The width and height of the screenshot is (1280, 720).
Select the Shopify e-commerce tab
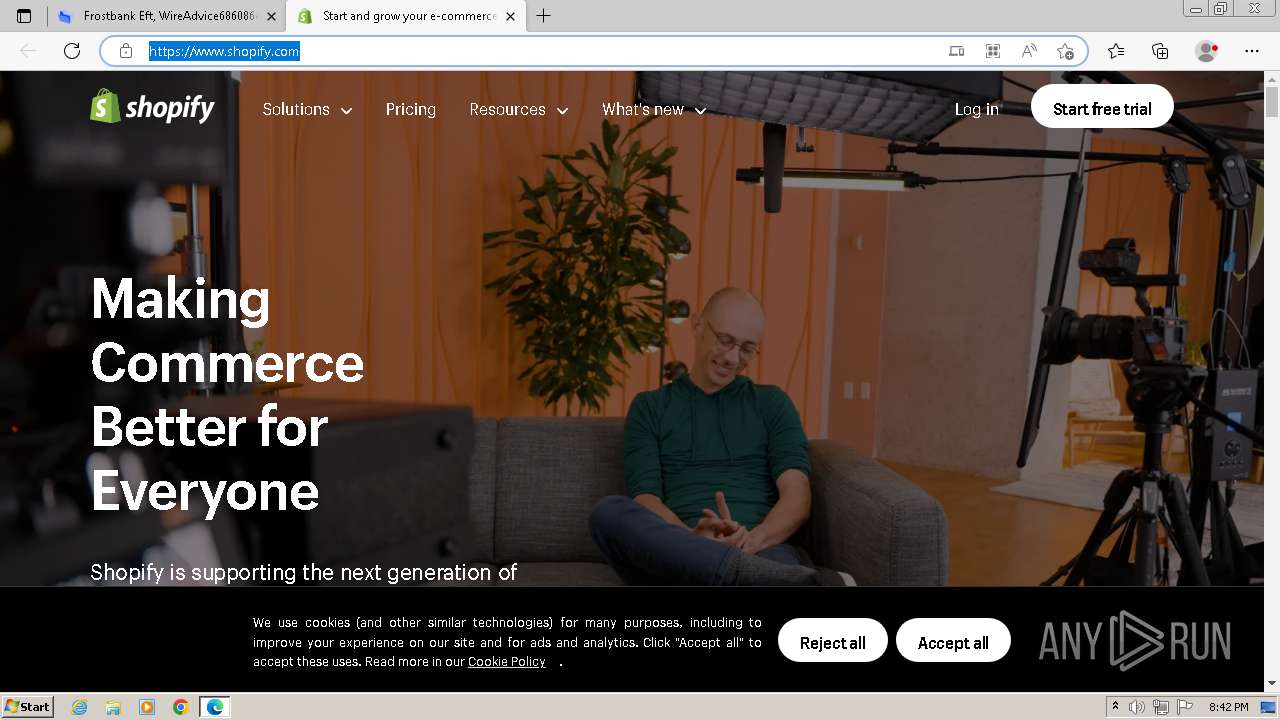pos(408,16)
